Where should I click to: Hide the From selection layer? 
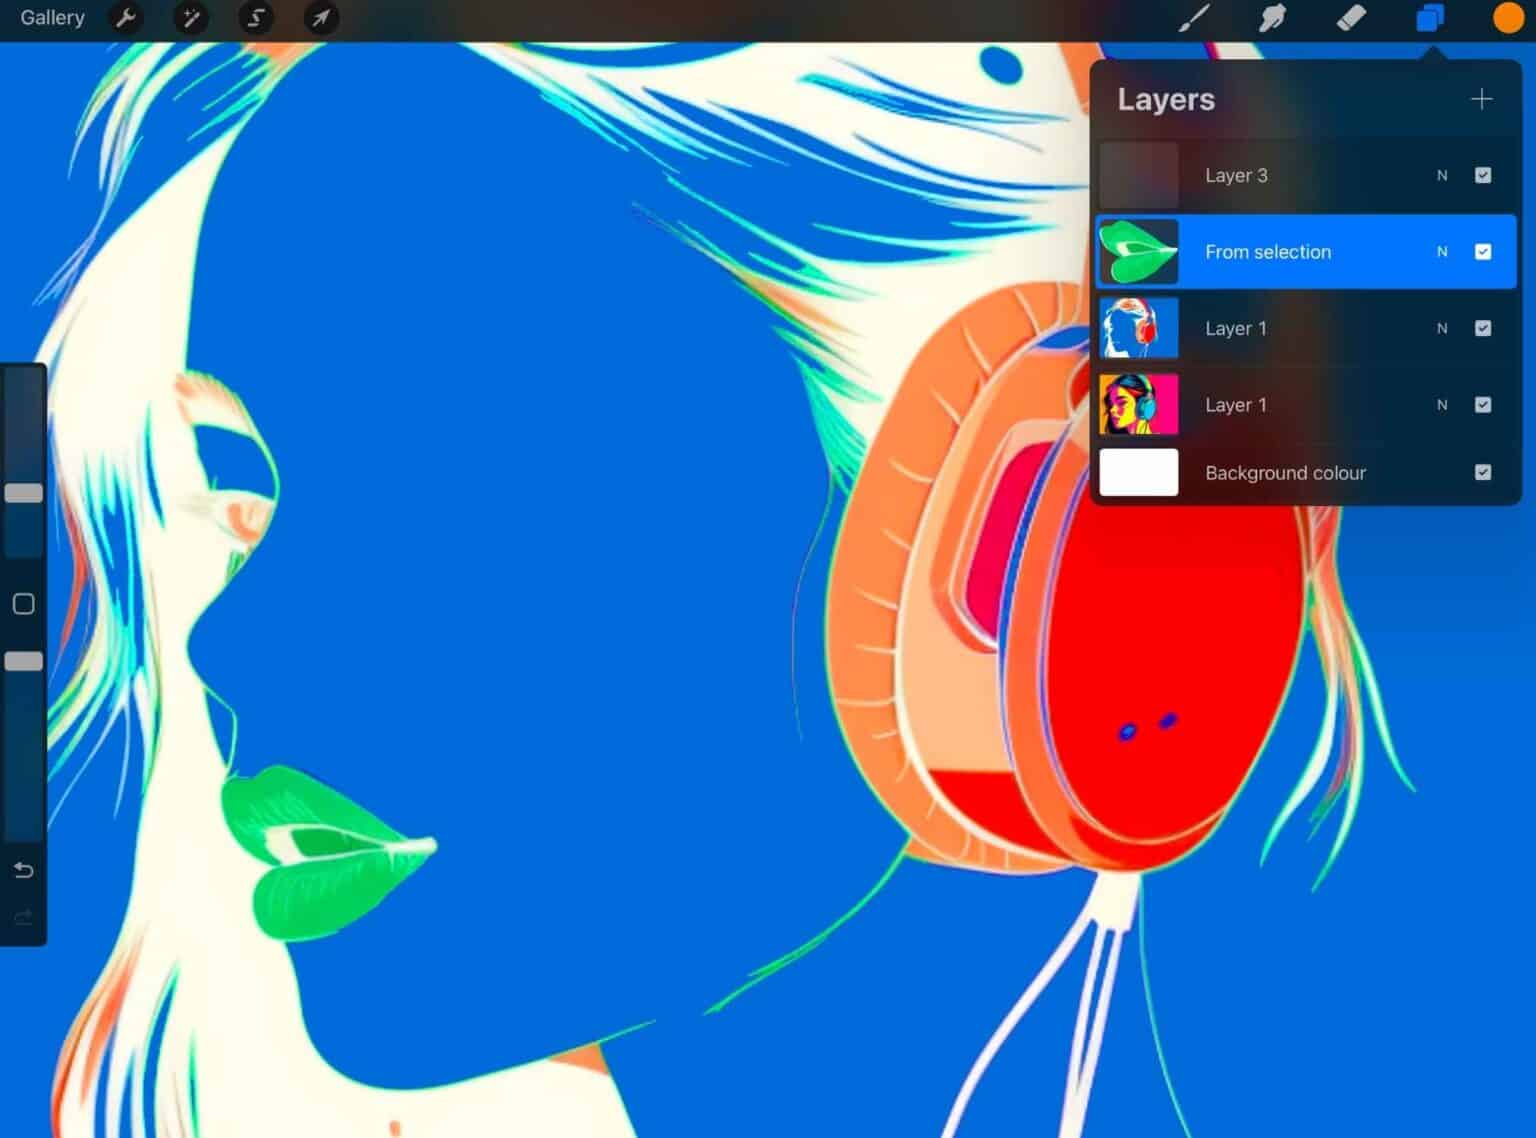[x=1483, y=251]
